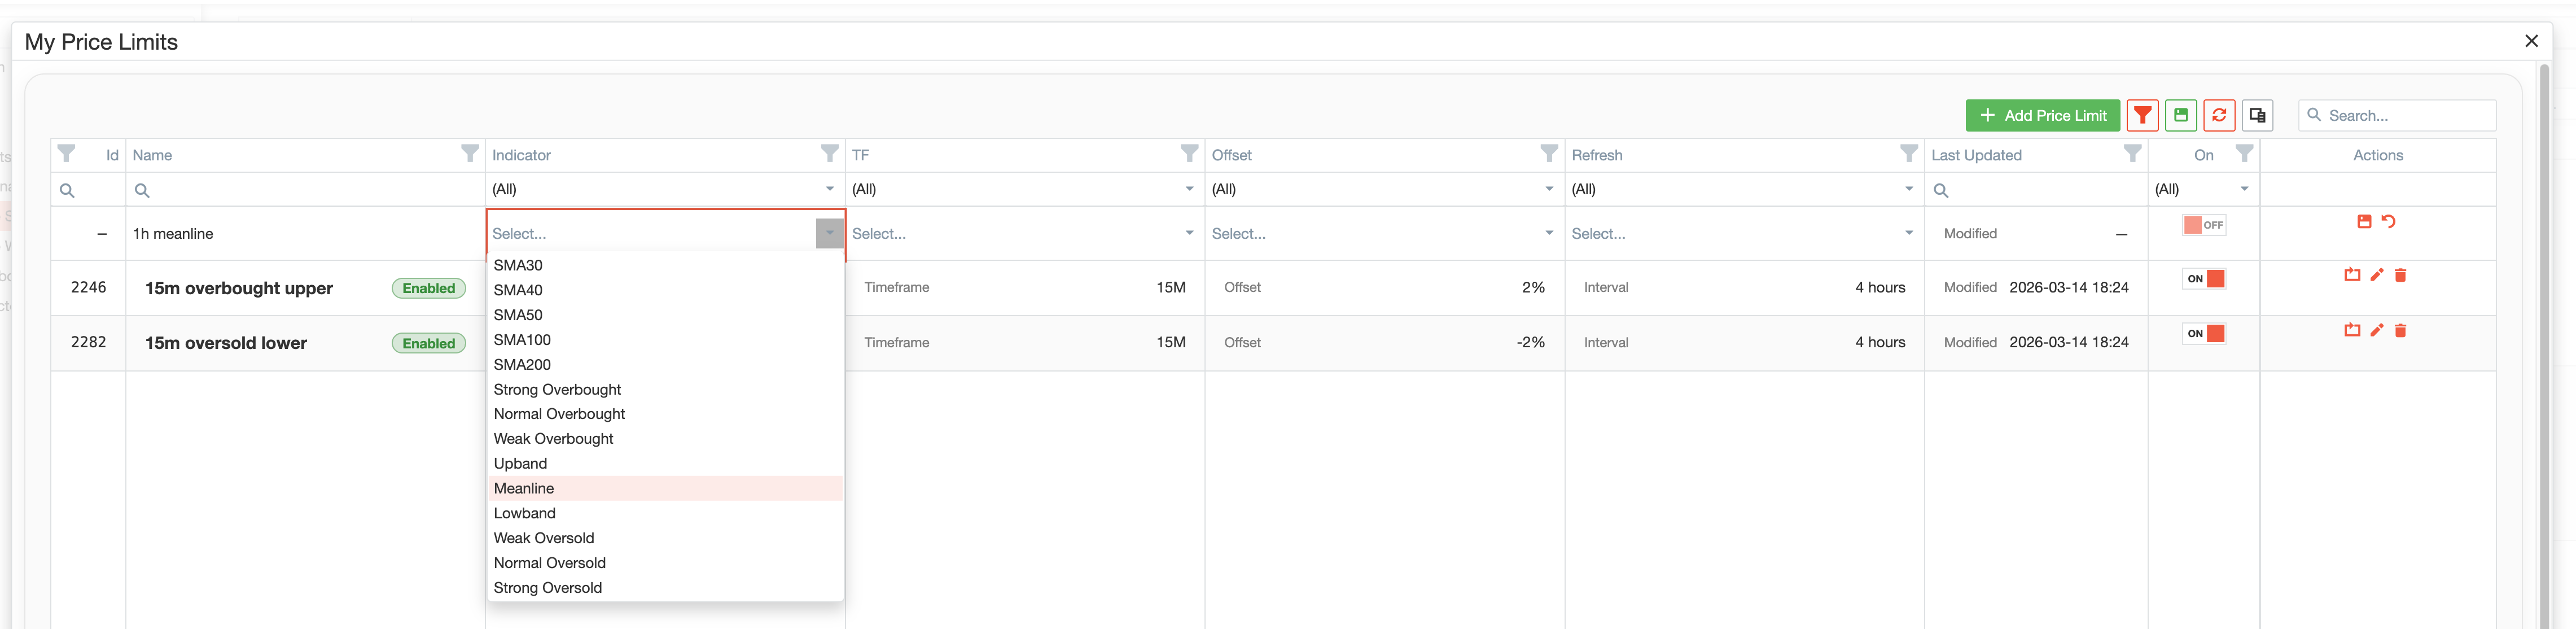Delete the 15m oversold lower row

2400,330
